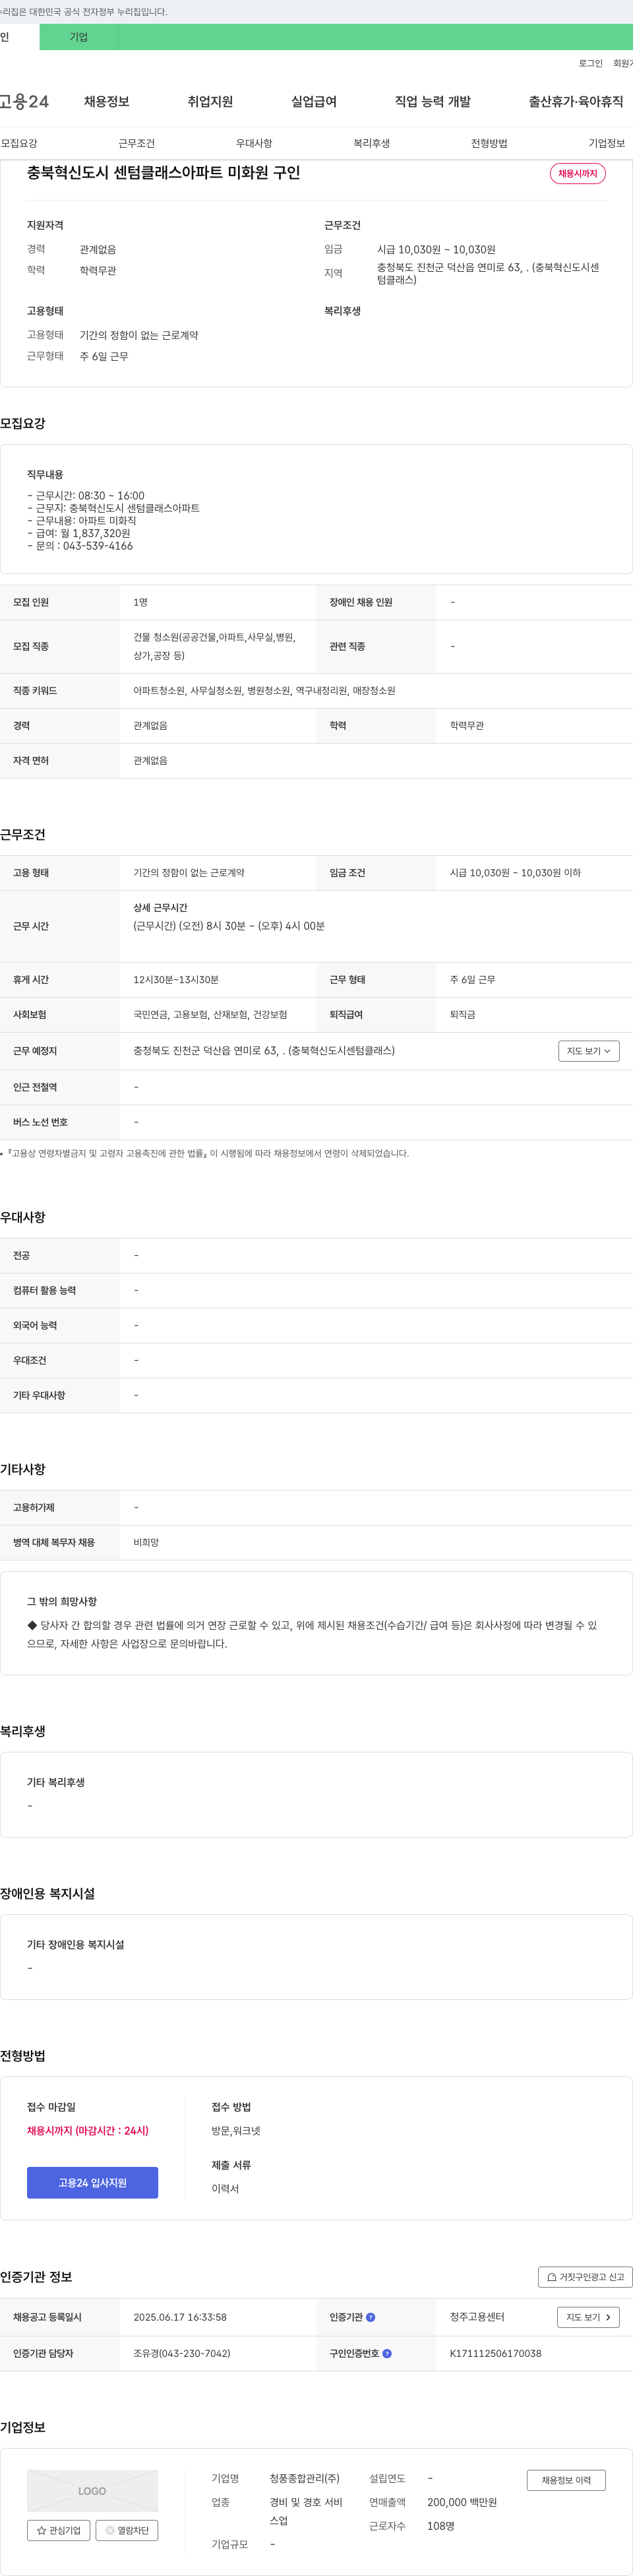Switch to the 기업 tab at top
Viewport: 633px width, 2576px height.
click(79, 37)
